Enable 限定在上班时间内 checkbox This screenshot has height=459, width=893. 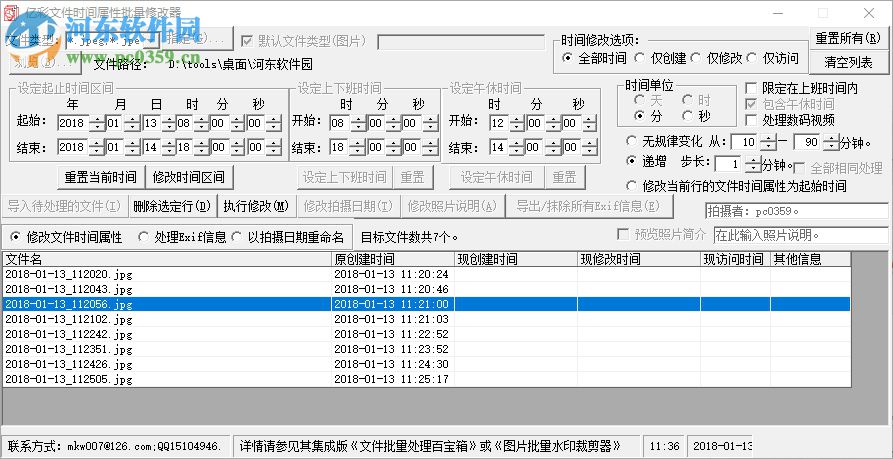(801, 88)
